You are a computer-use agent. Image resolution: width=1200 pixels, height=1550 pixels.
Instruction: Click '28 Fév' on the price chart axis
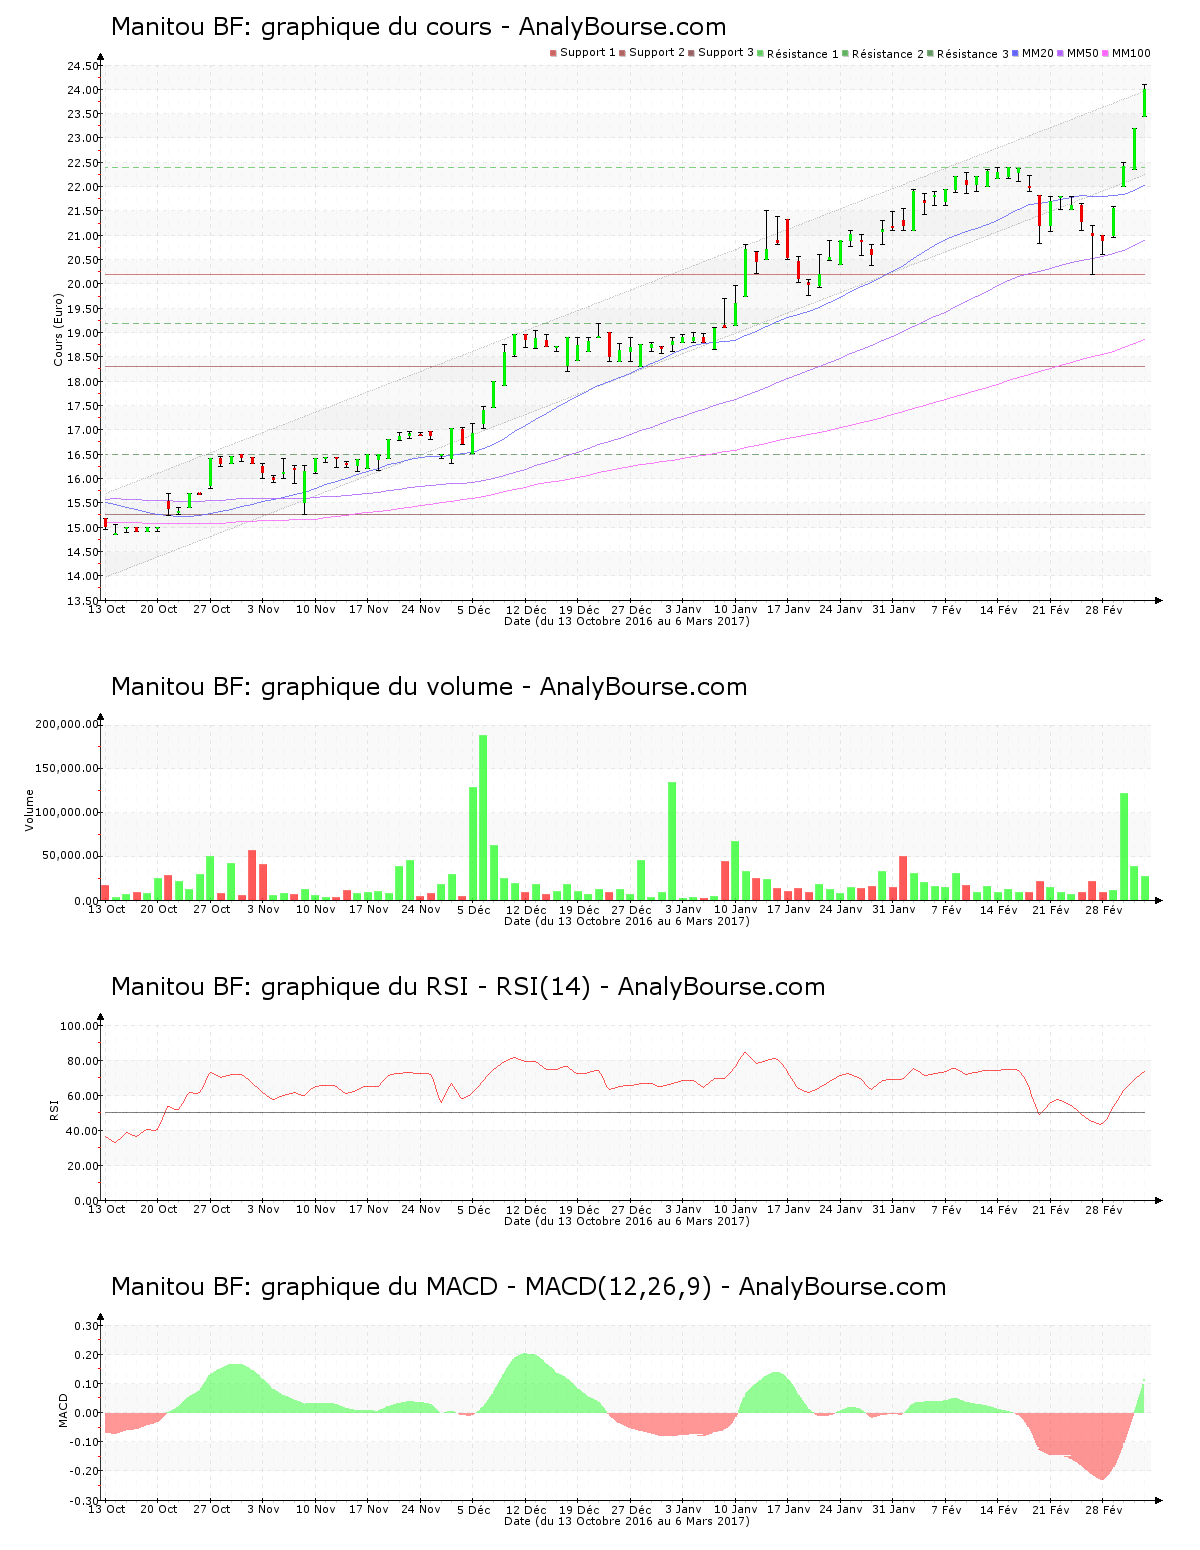tap(1104, 609)
